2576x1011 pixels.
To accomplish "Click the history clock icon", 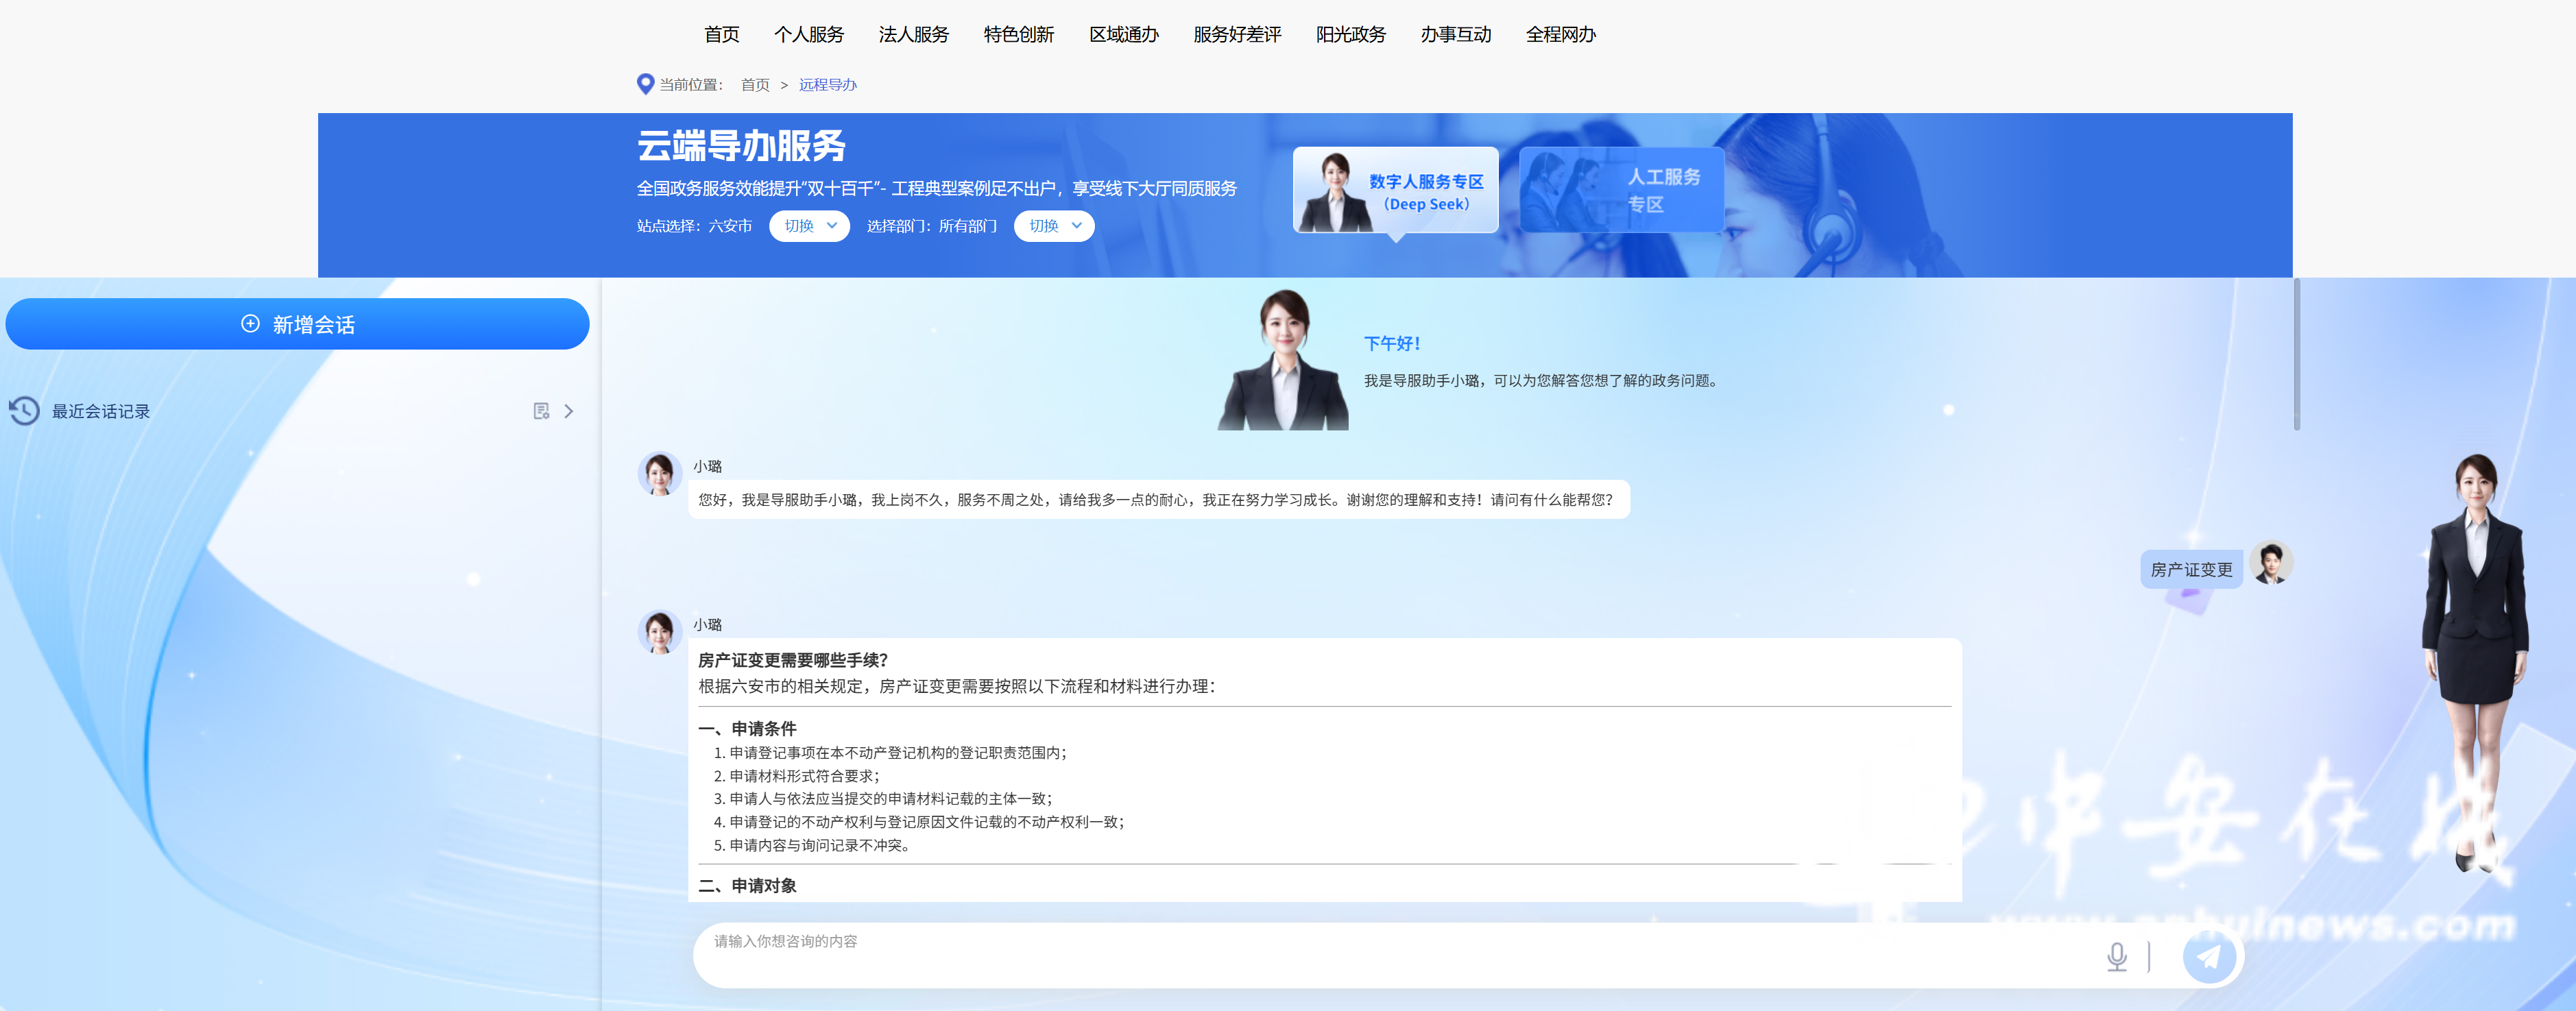I will pos(24,411).
